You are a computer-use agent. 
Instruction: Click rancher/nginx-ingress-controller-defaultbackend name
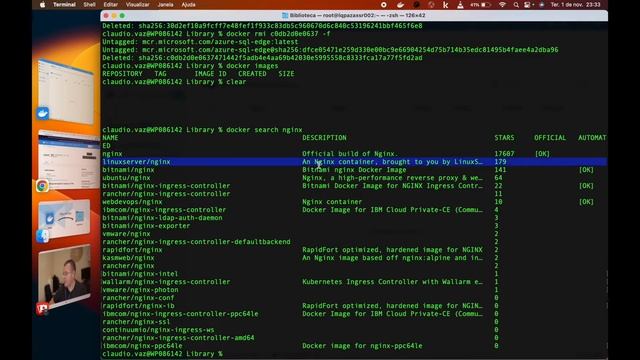click(196, 242)
